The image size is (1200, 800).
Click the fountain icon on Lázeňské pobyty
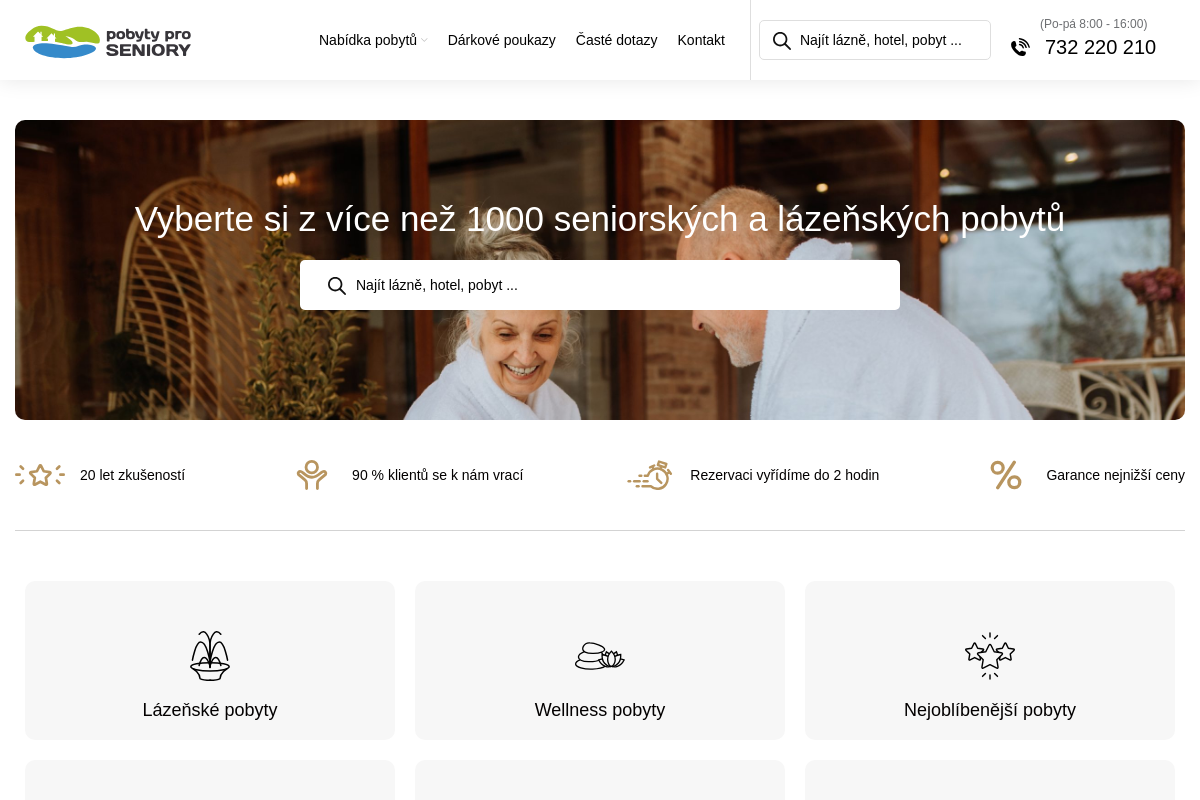tap(210, 656)
